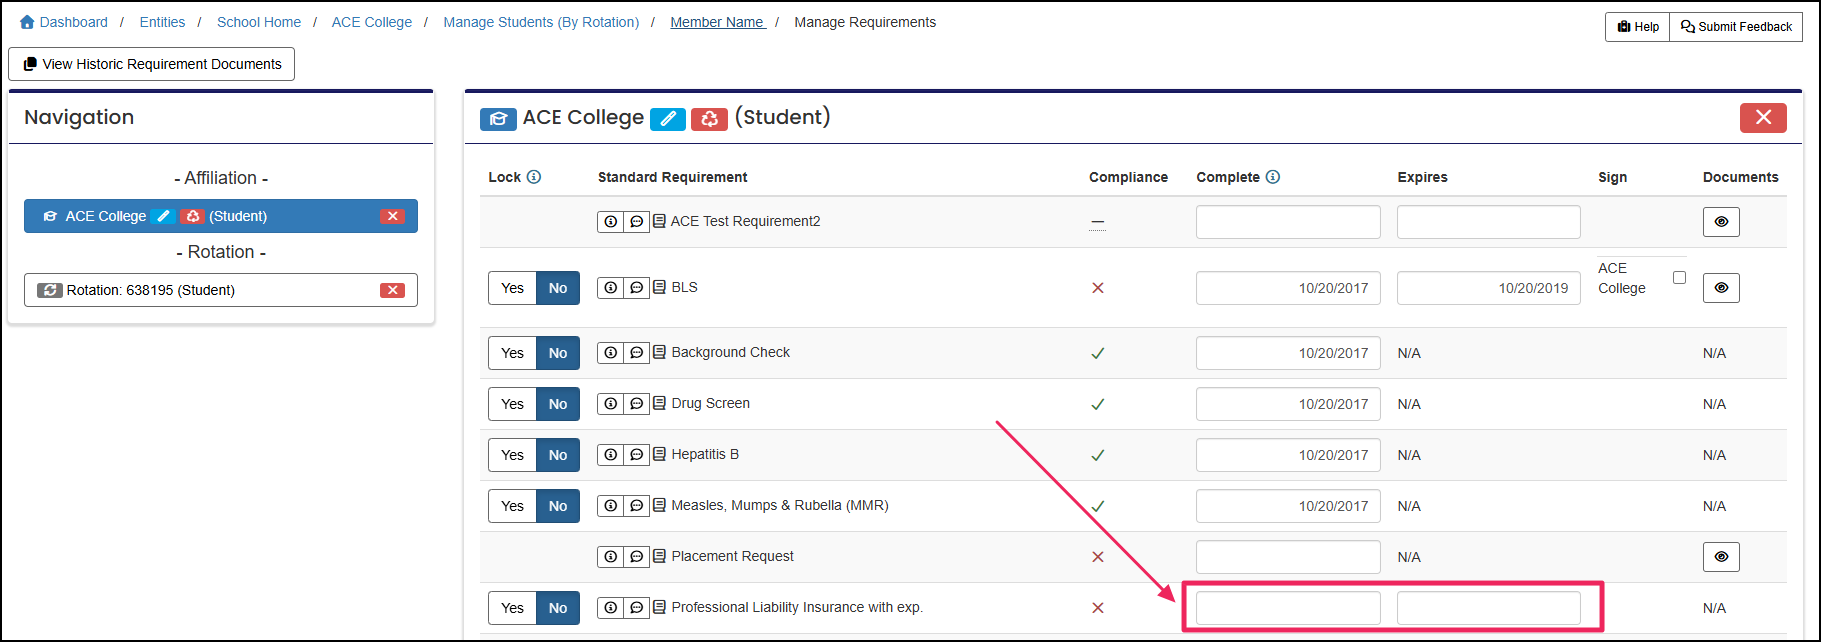Click info icon for Background Check
Viewport: 1821px width, 642px height.
coord(610,353)
